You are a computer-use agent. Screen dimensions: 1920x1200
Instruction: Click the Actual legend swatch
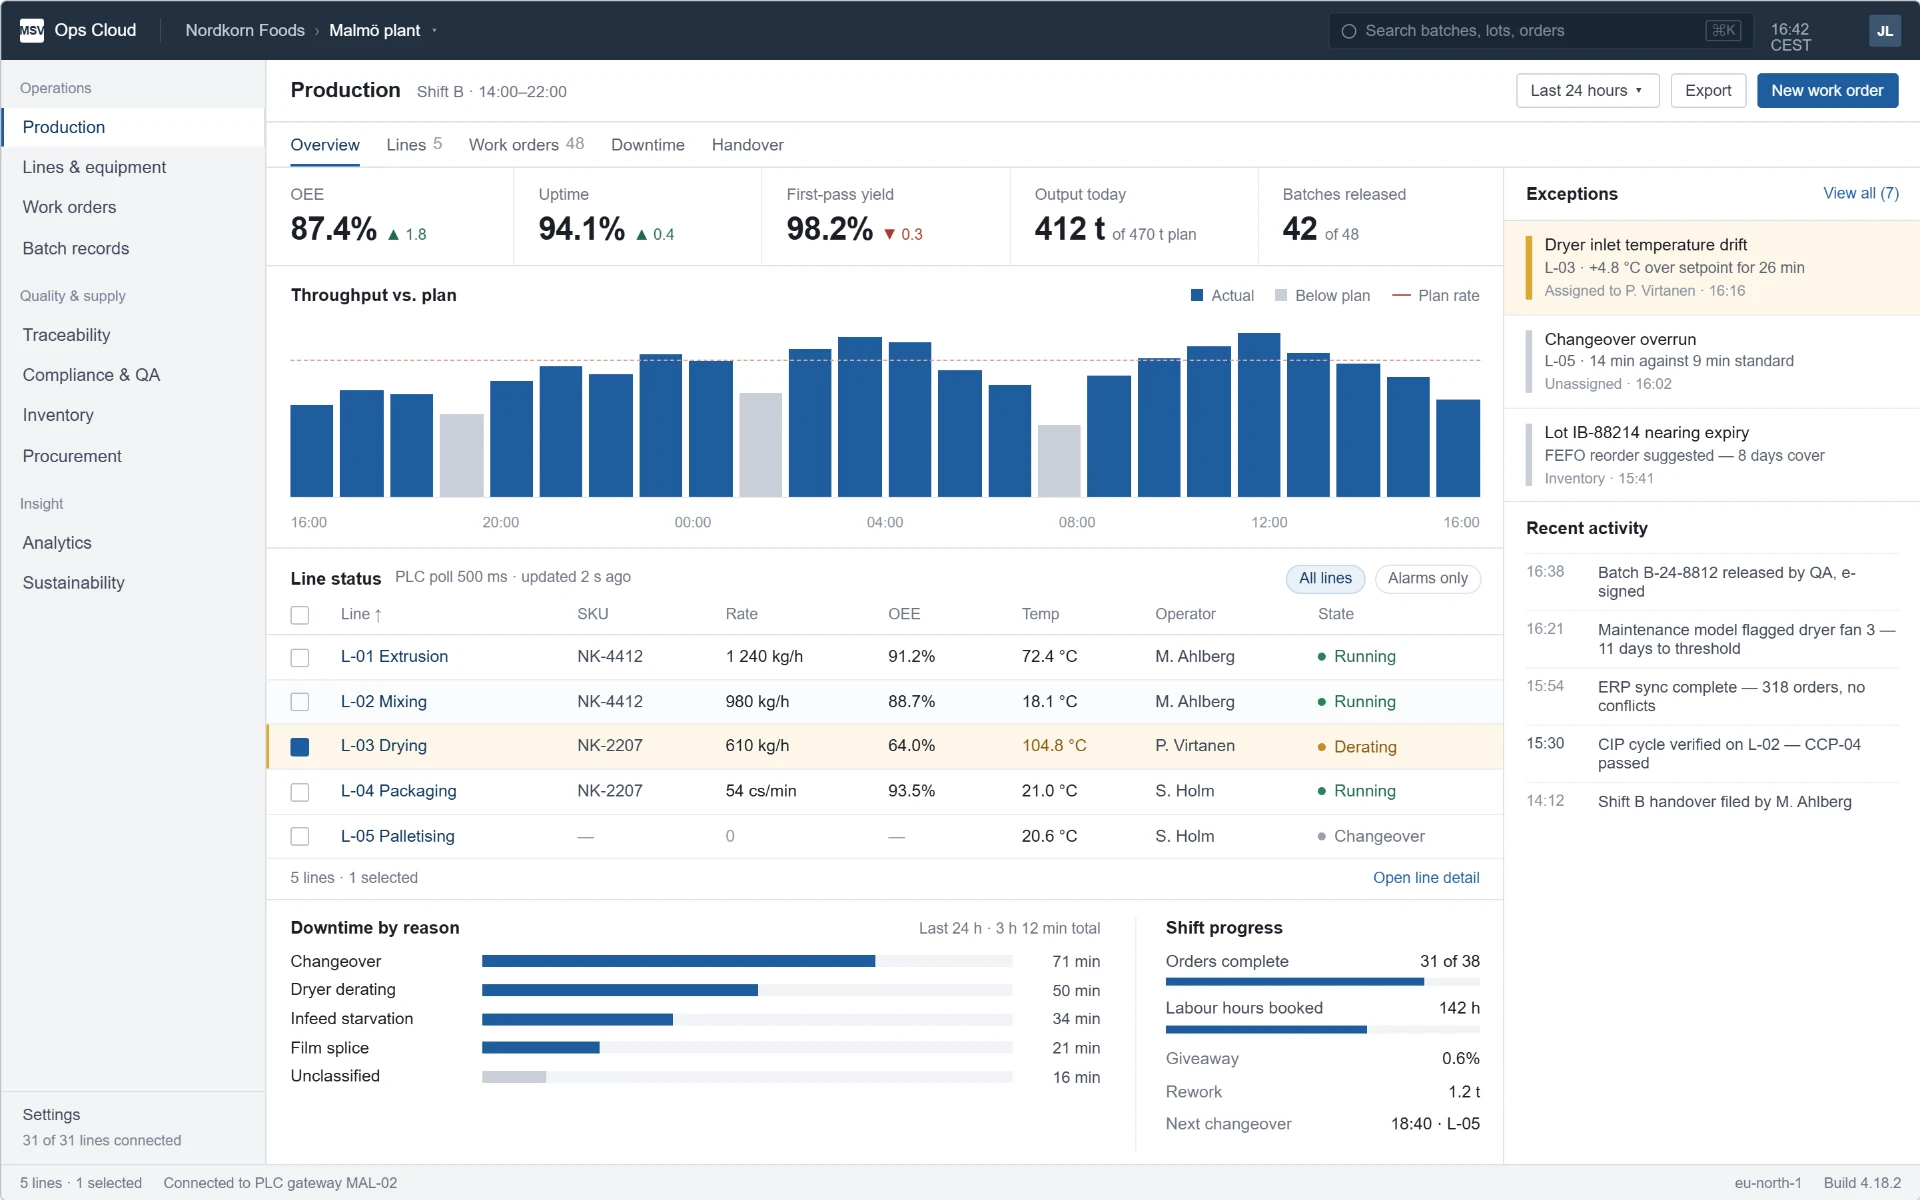(1197, 295)
